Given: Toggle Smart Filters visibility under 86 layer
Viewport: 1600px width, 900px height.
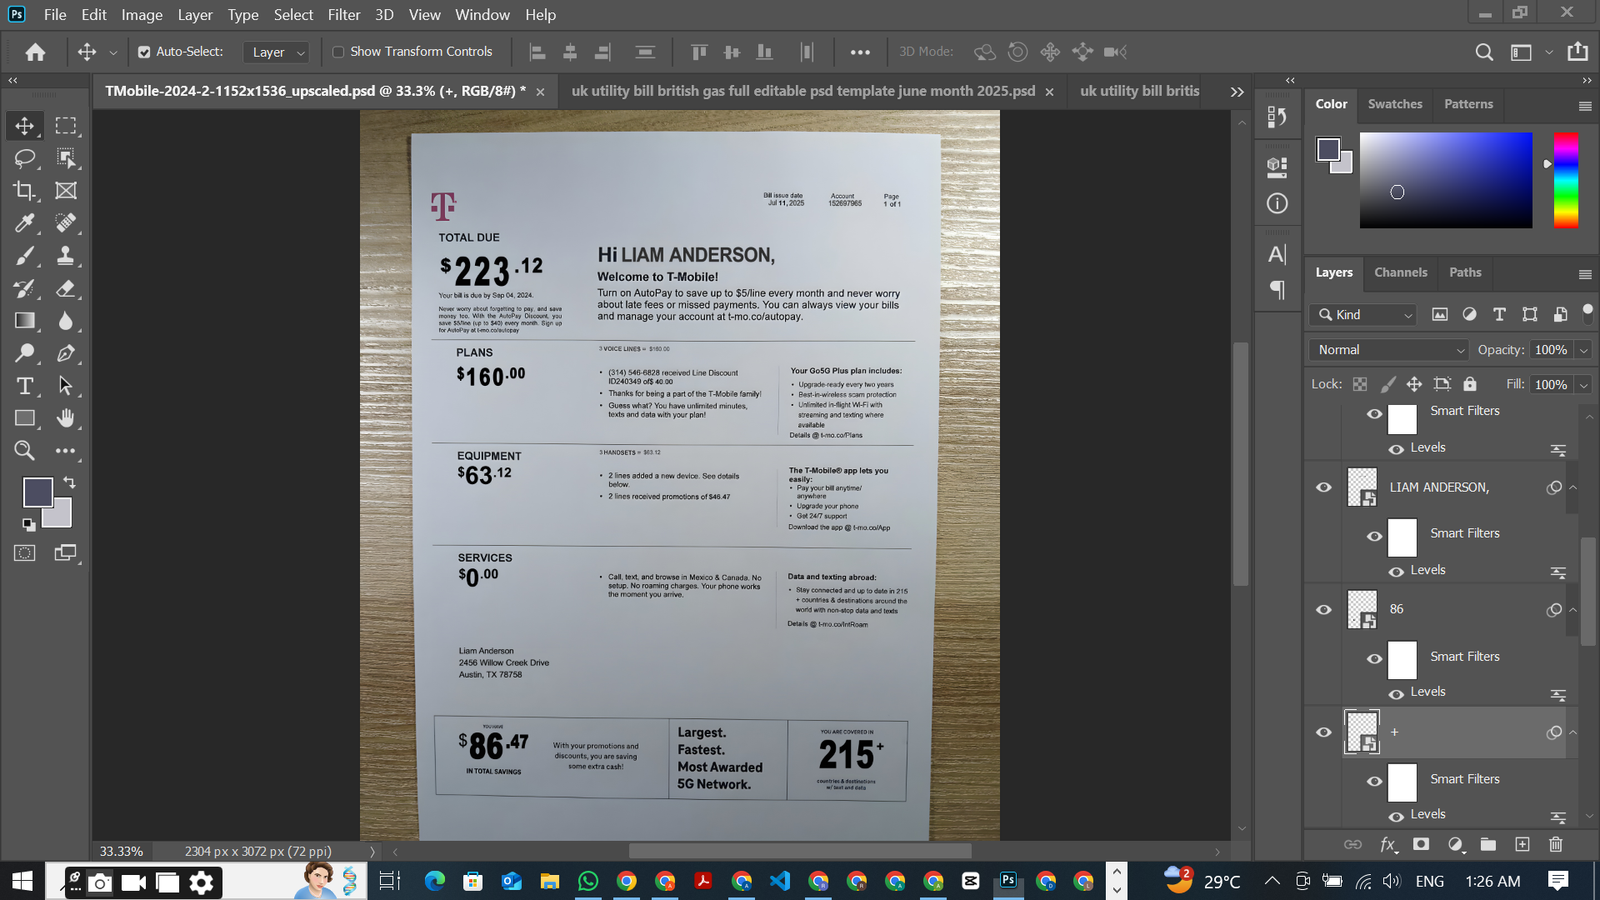Looking at the screenshot, I should point(1375,659).
